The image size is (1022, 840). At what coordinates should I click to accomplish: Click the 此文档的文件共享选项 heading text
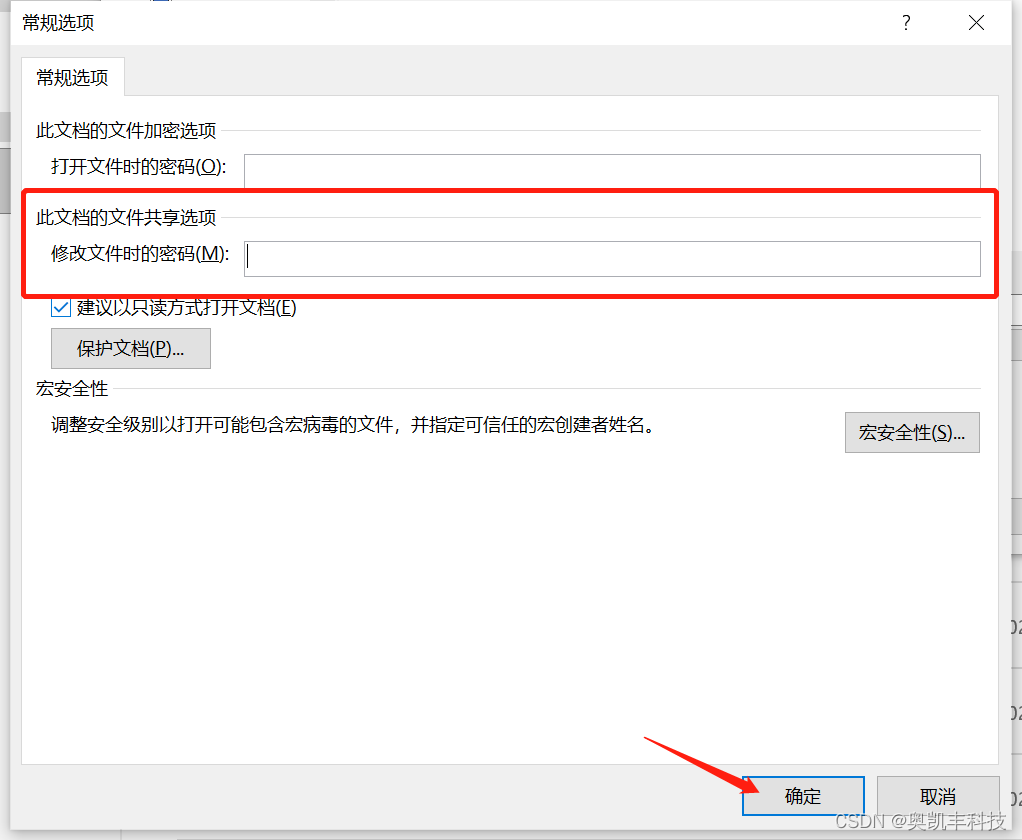click(x=126, y=218)
